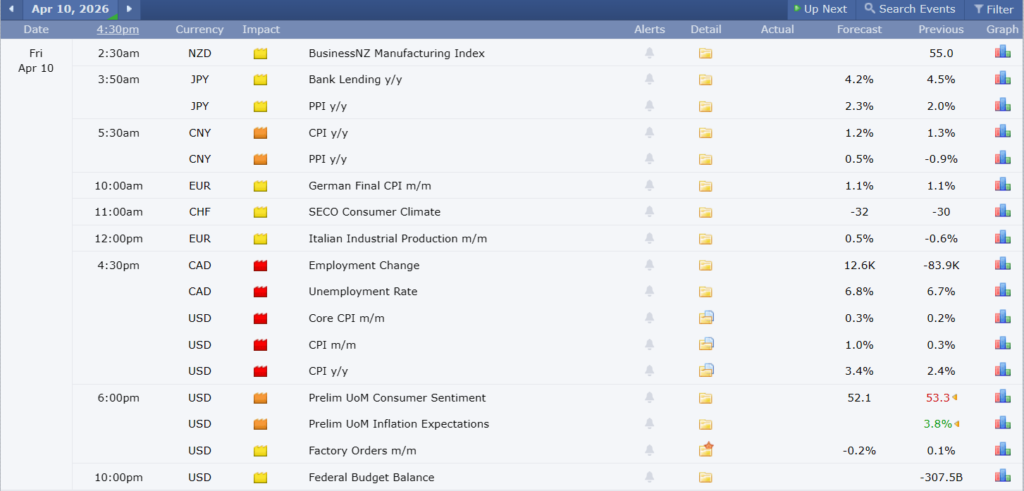Open starred detail folder for Factory Orders
Image resolution: width=1024 pixels, height=491 pixels.
[706, 450]
